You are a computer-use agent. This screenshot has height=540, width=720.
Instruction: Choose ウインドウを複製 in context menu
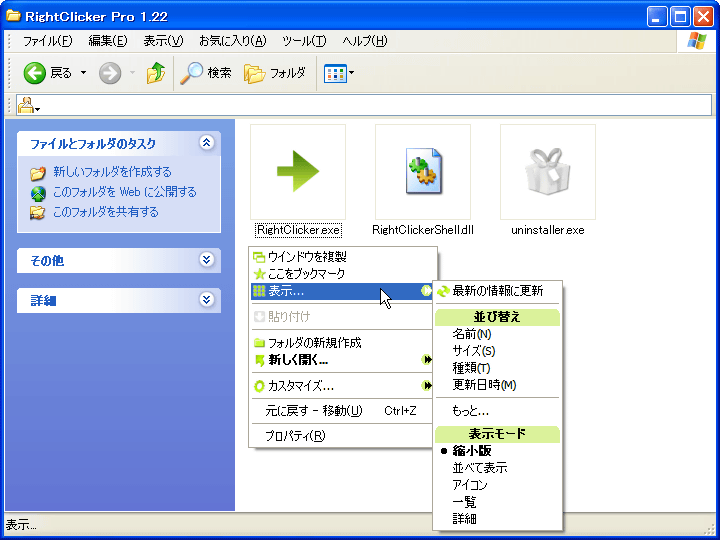(342, 257)
